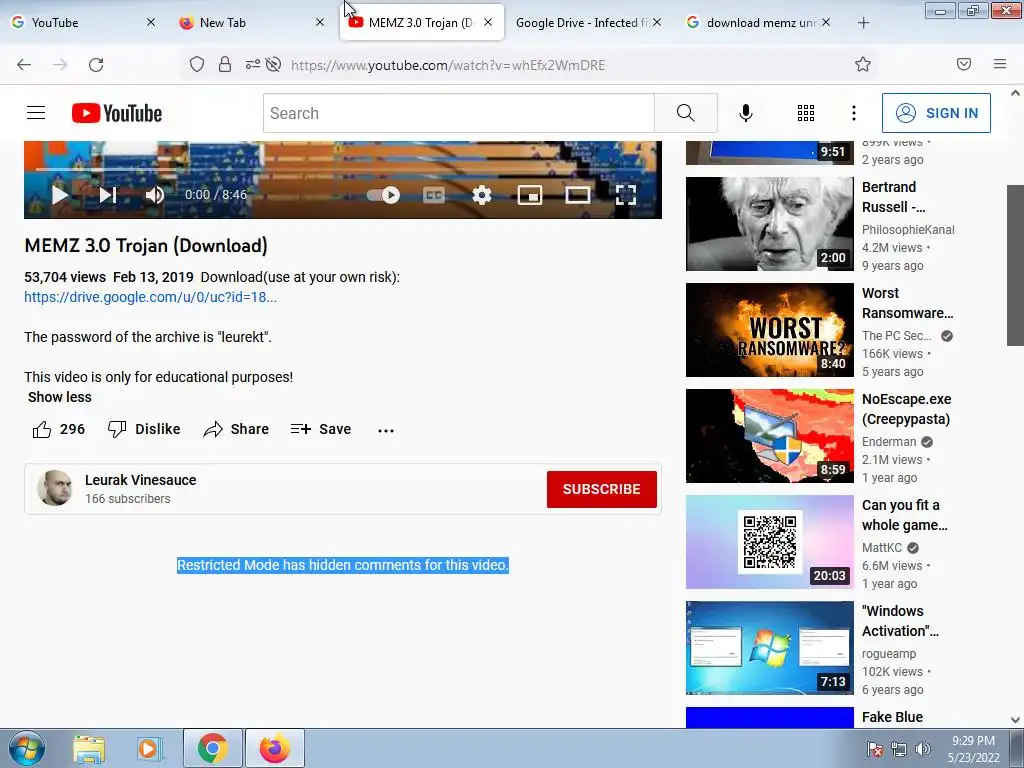Screen dimensions: 1024x768
Task: Go to the YouTube home logo
Action: pos(117,113)
